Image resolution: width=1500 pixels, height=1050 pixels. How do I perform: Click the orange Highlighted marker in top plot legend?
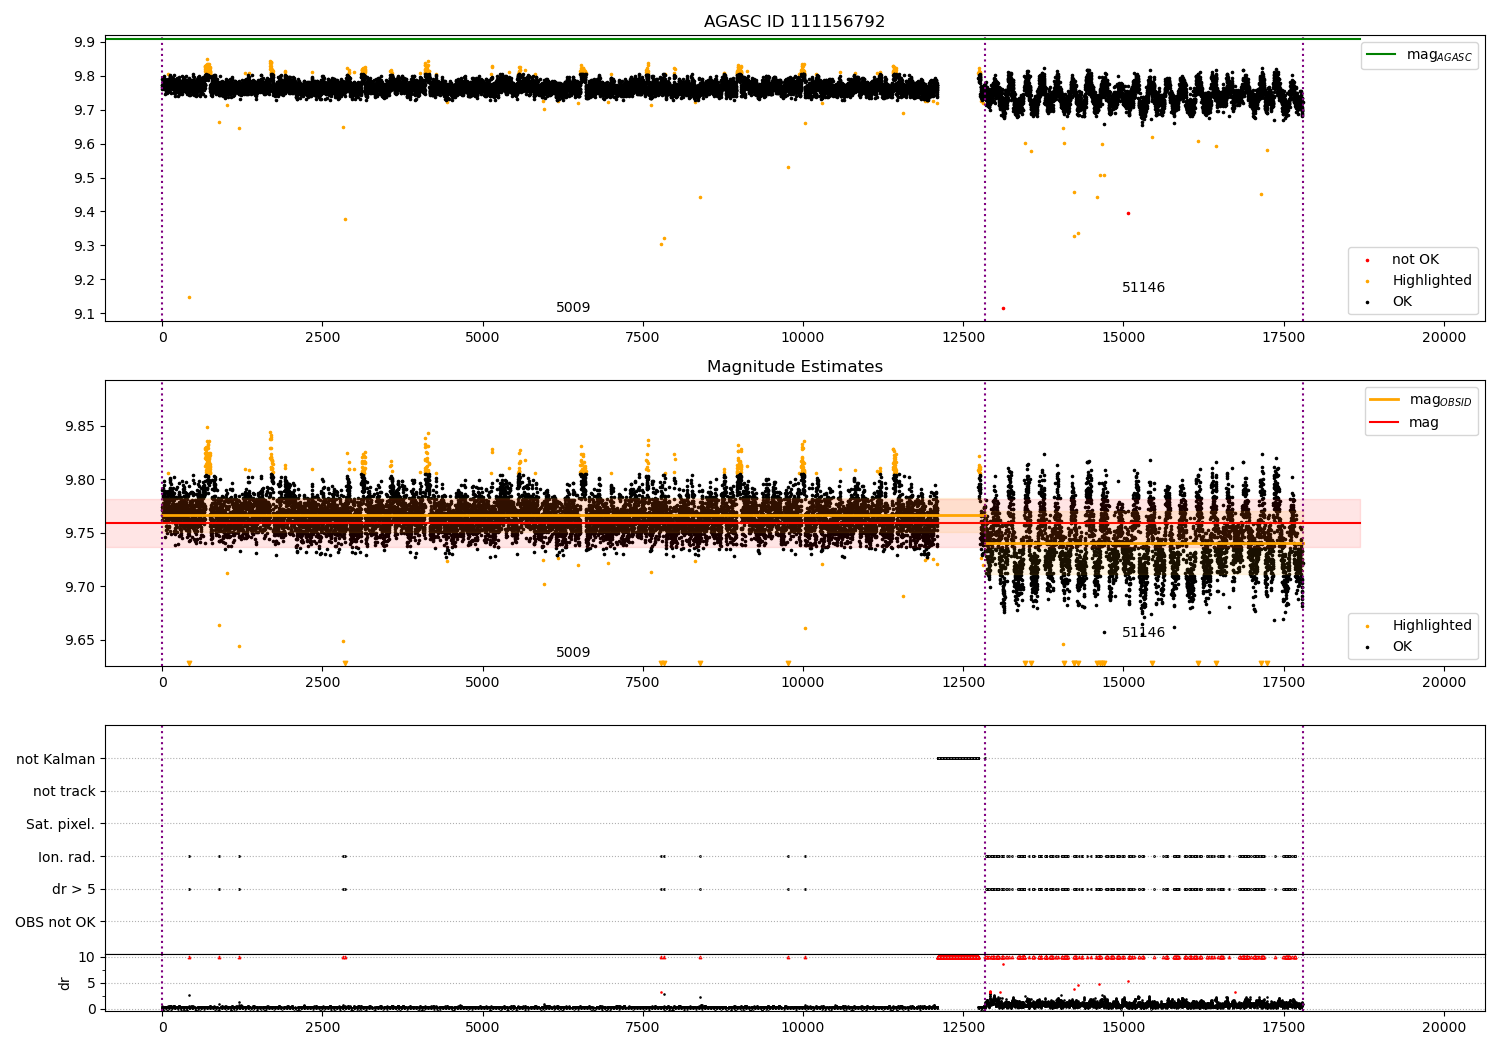(x=1367, y=281)
